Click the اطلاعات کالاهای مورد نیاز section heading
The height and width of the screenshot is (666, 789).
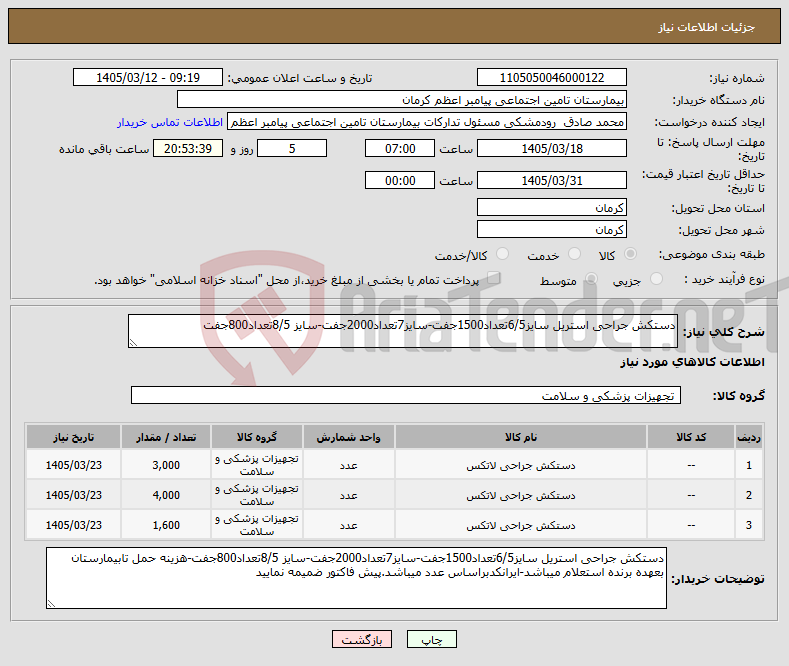(692, 362)
